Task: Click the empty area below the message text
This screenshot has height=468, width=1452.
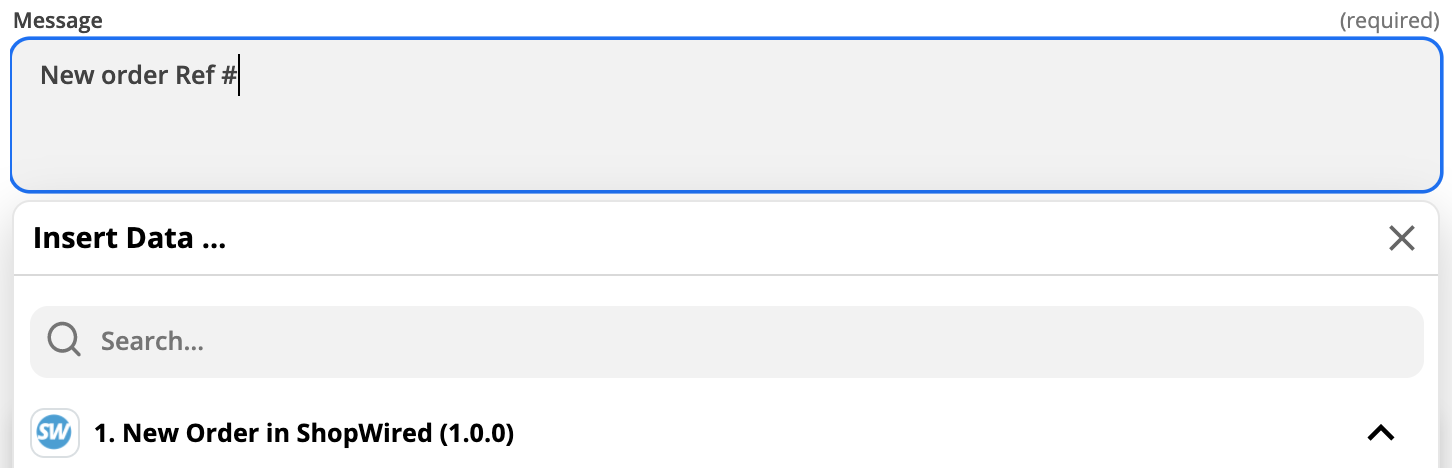Action: point(726,145)
